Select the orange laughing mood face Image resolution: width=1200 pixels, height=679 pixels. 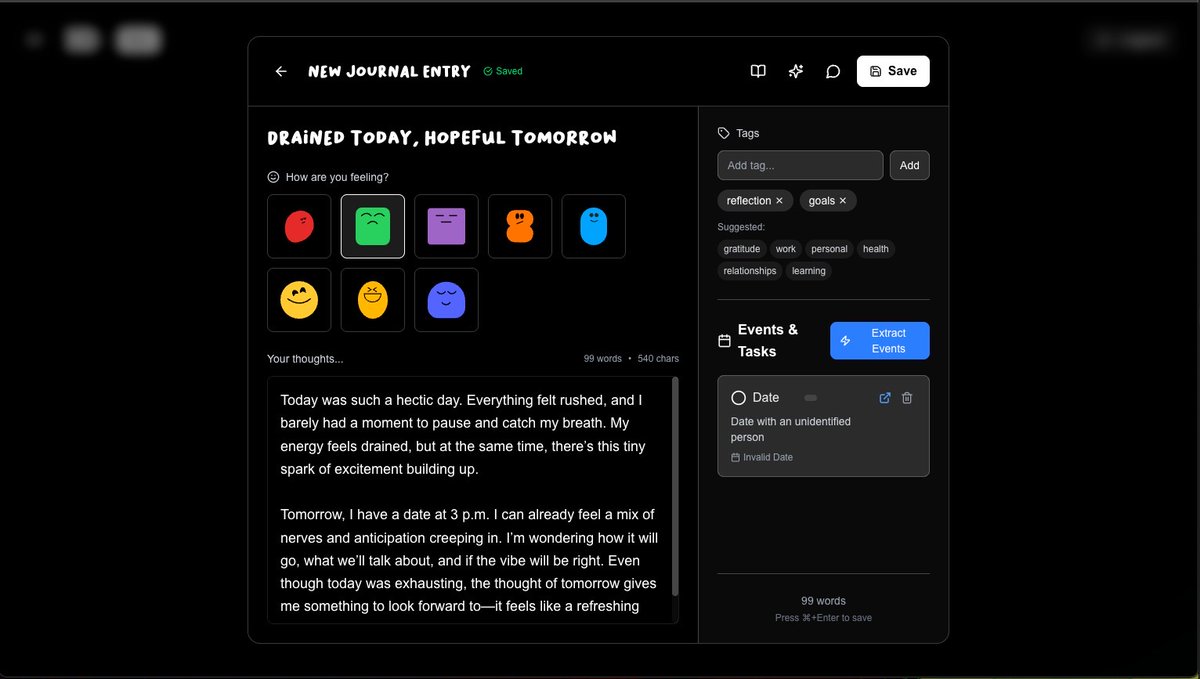pyautogui.click(x=373, y=300)
